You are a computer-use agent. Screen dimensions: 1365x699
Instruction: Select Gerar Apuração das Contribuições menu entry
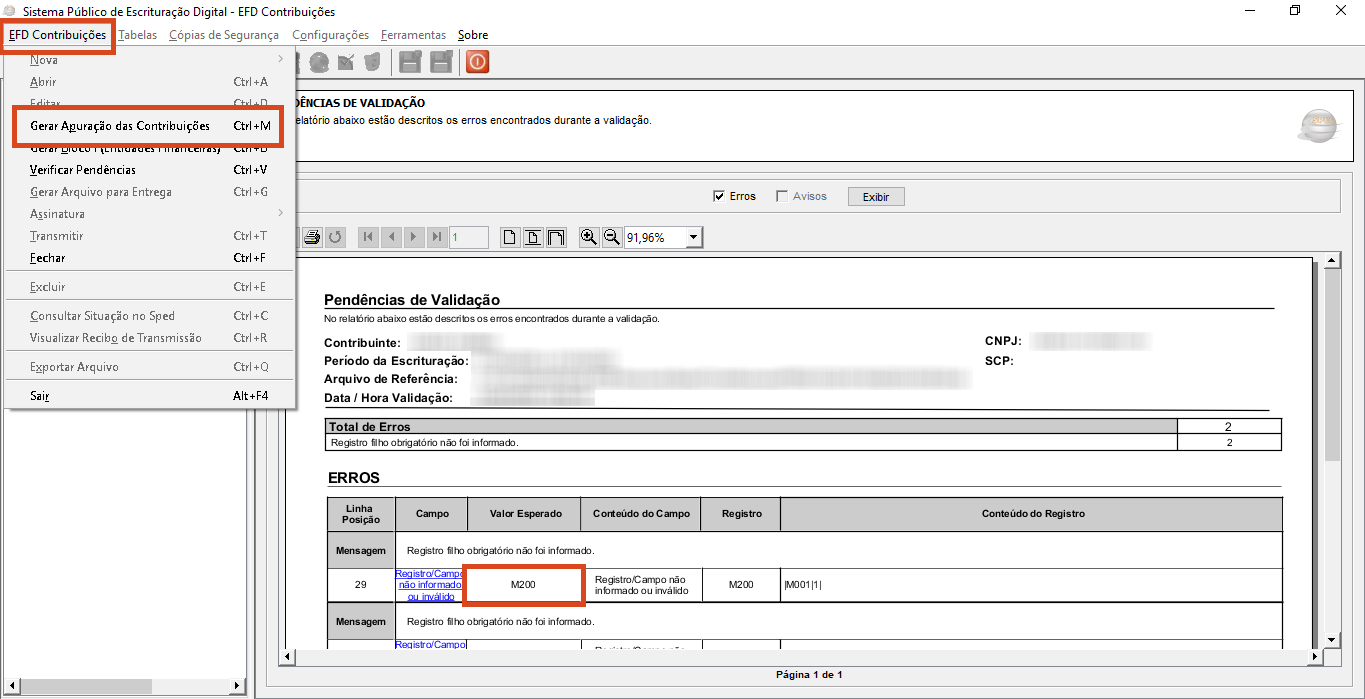(120, 126)
